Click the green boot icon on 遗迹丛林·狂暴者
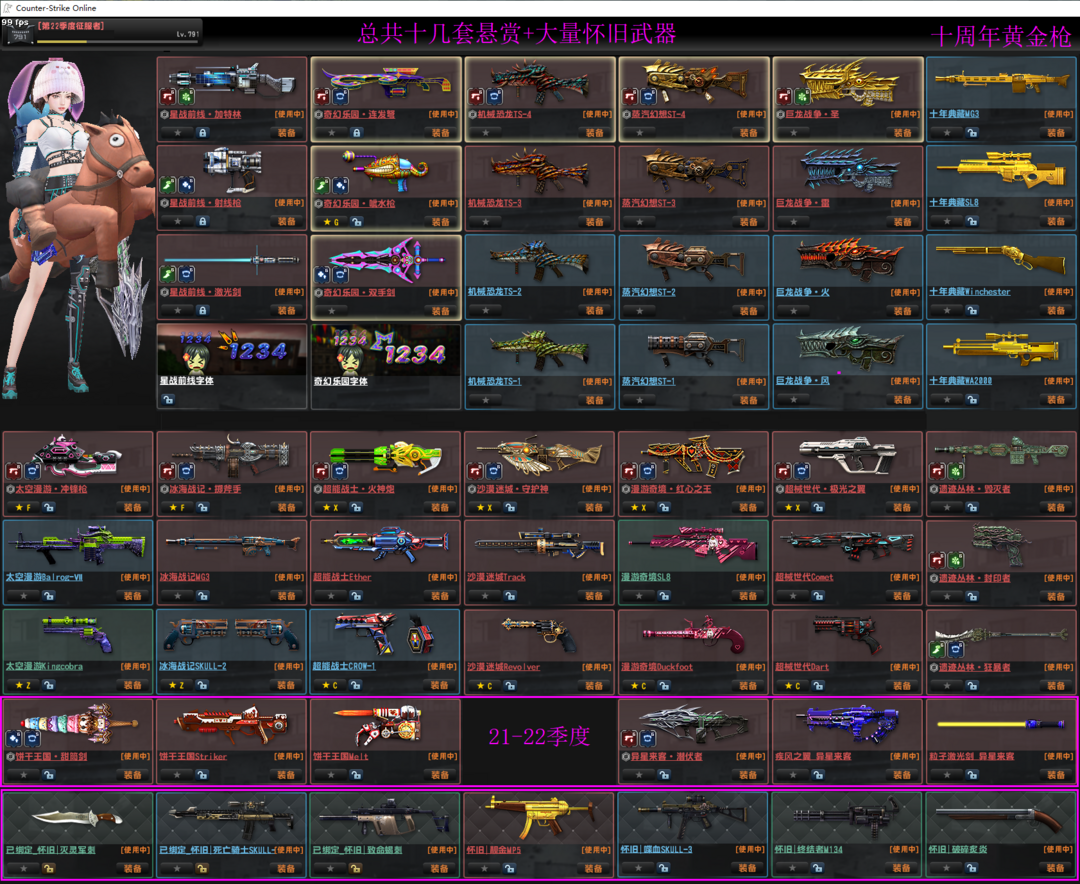 coord(937,648)
